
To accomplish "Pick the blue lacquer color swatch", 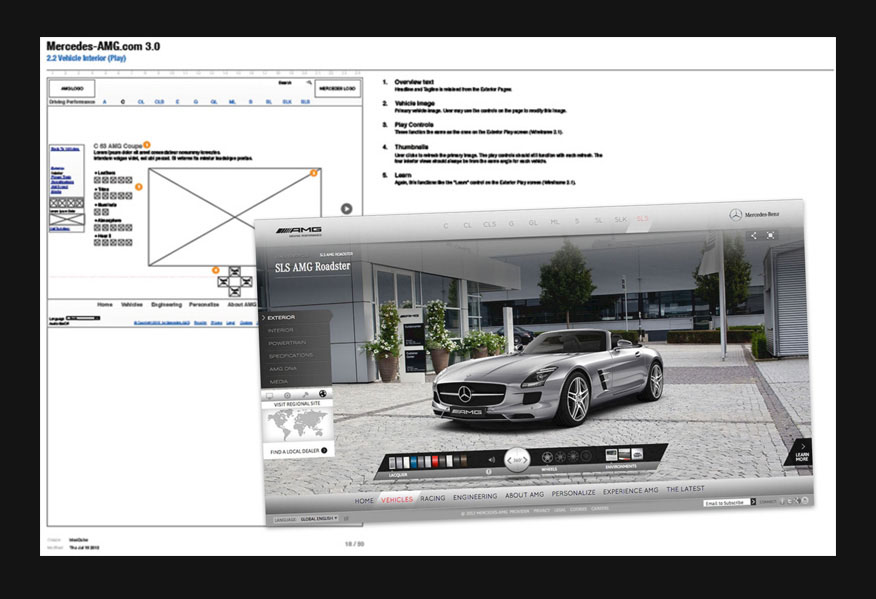I will coord(414,462).
